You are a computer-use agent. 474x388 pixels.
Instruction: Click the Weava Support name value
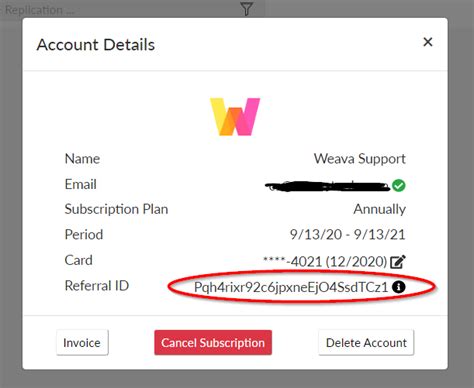point(360,159)
